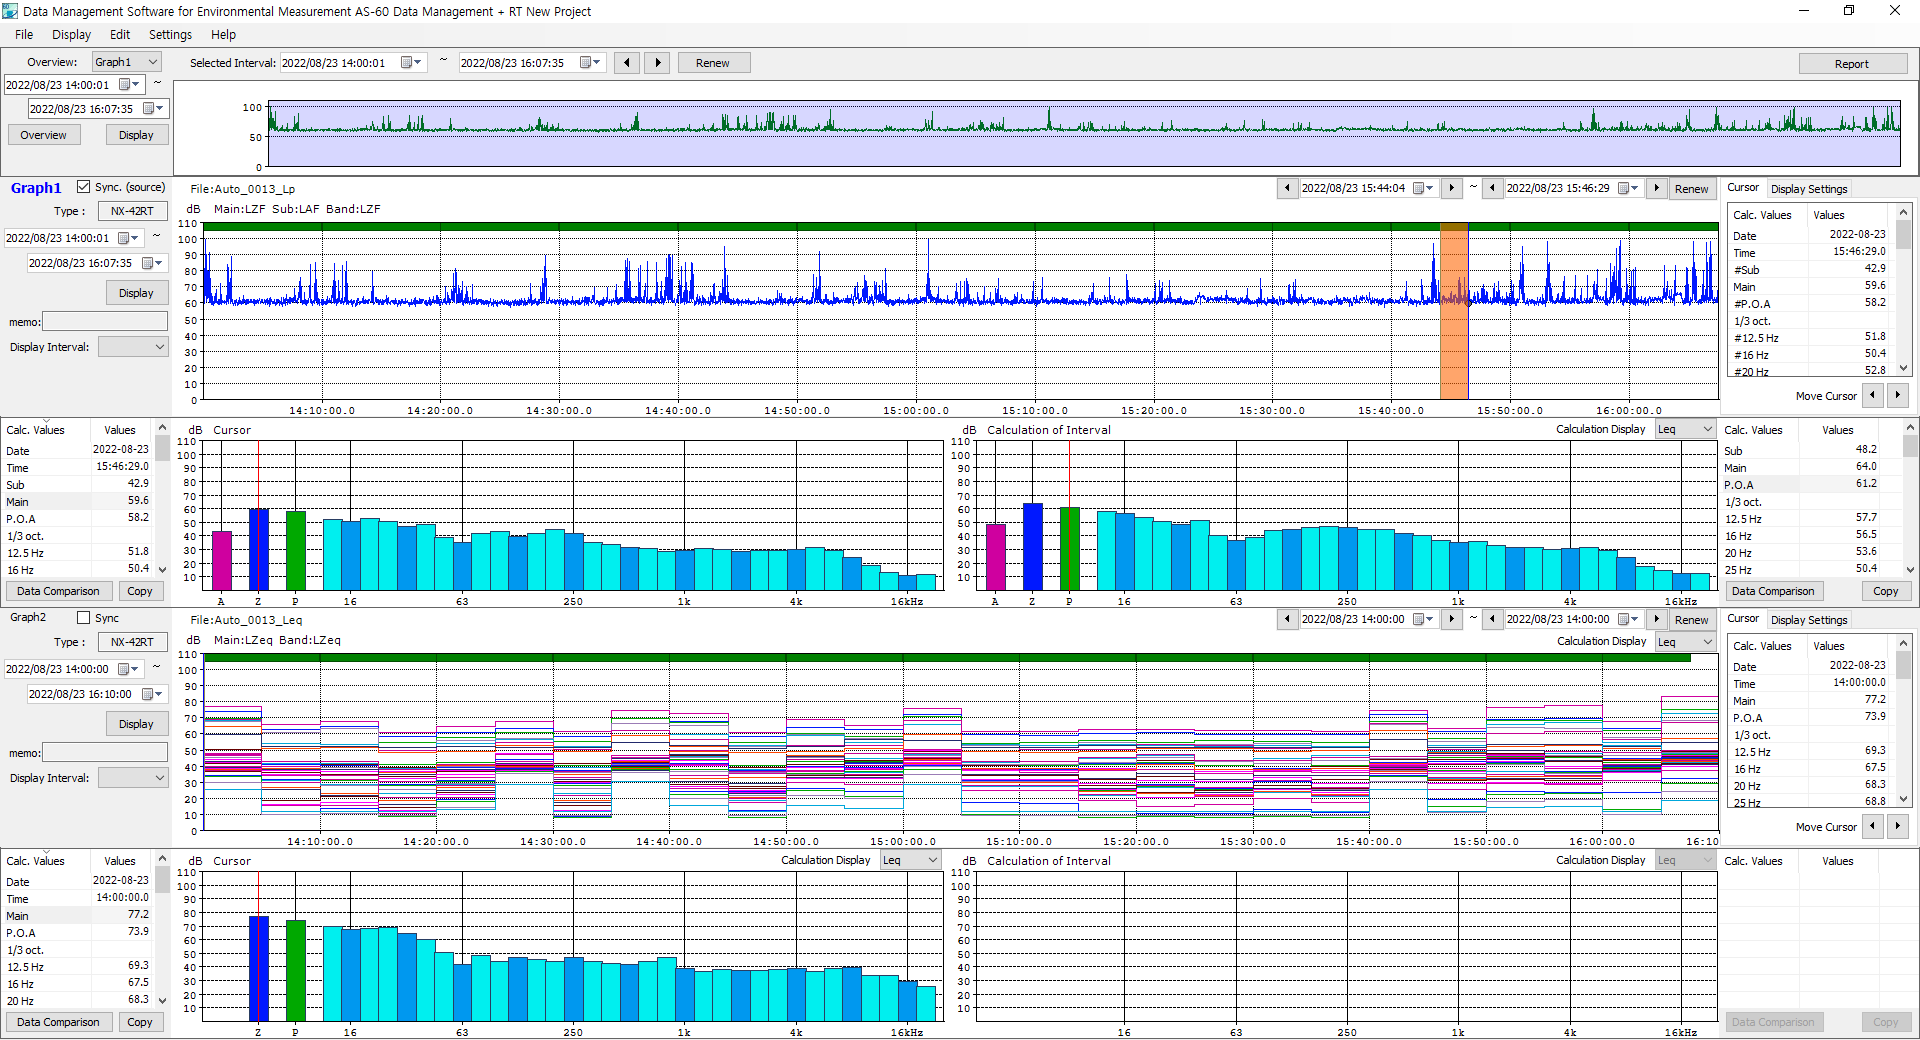Toggle the Sync. (source) checkbox for Graph1
The height and width of the screenshot is (1040, 1920).
tap(84, 187)
